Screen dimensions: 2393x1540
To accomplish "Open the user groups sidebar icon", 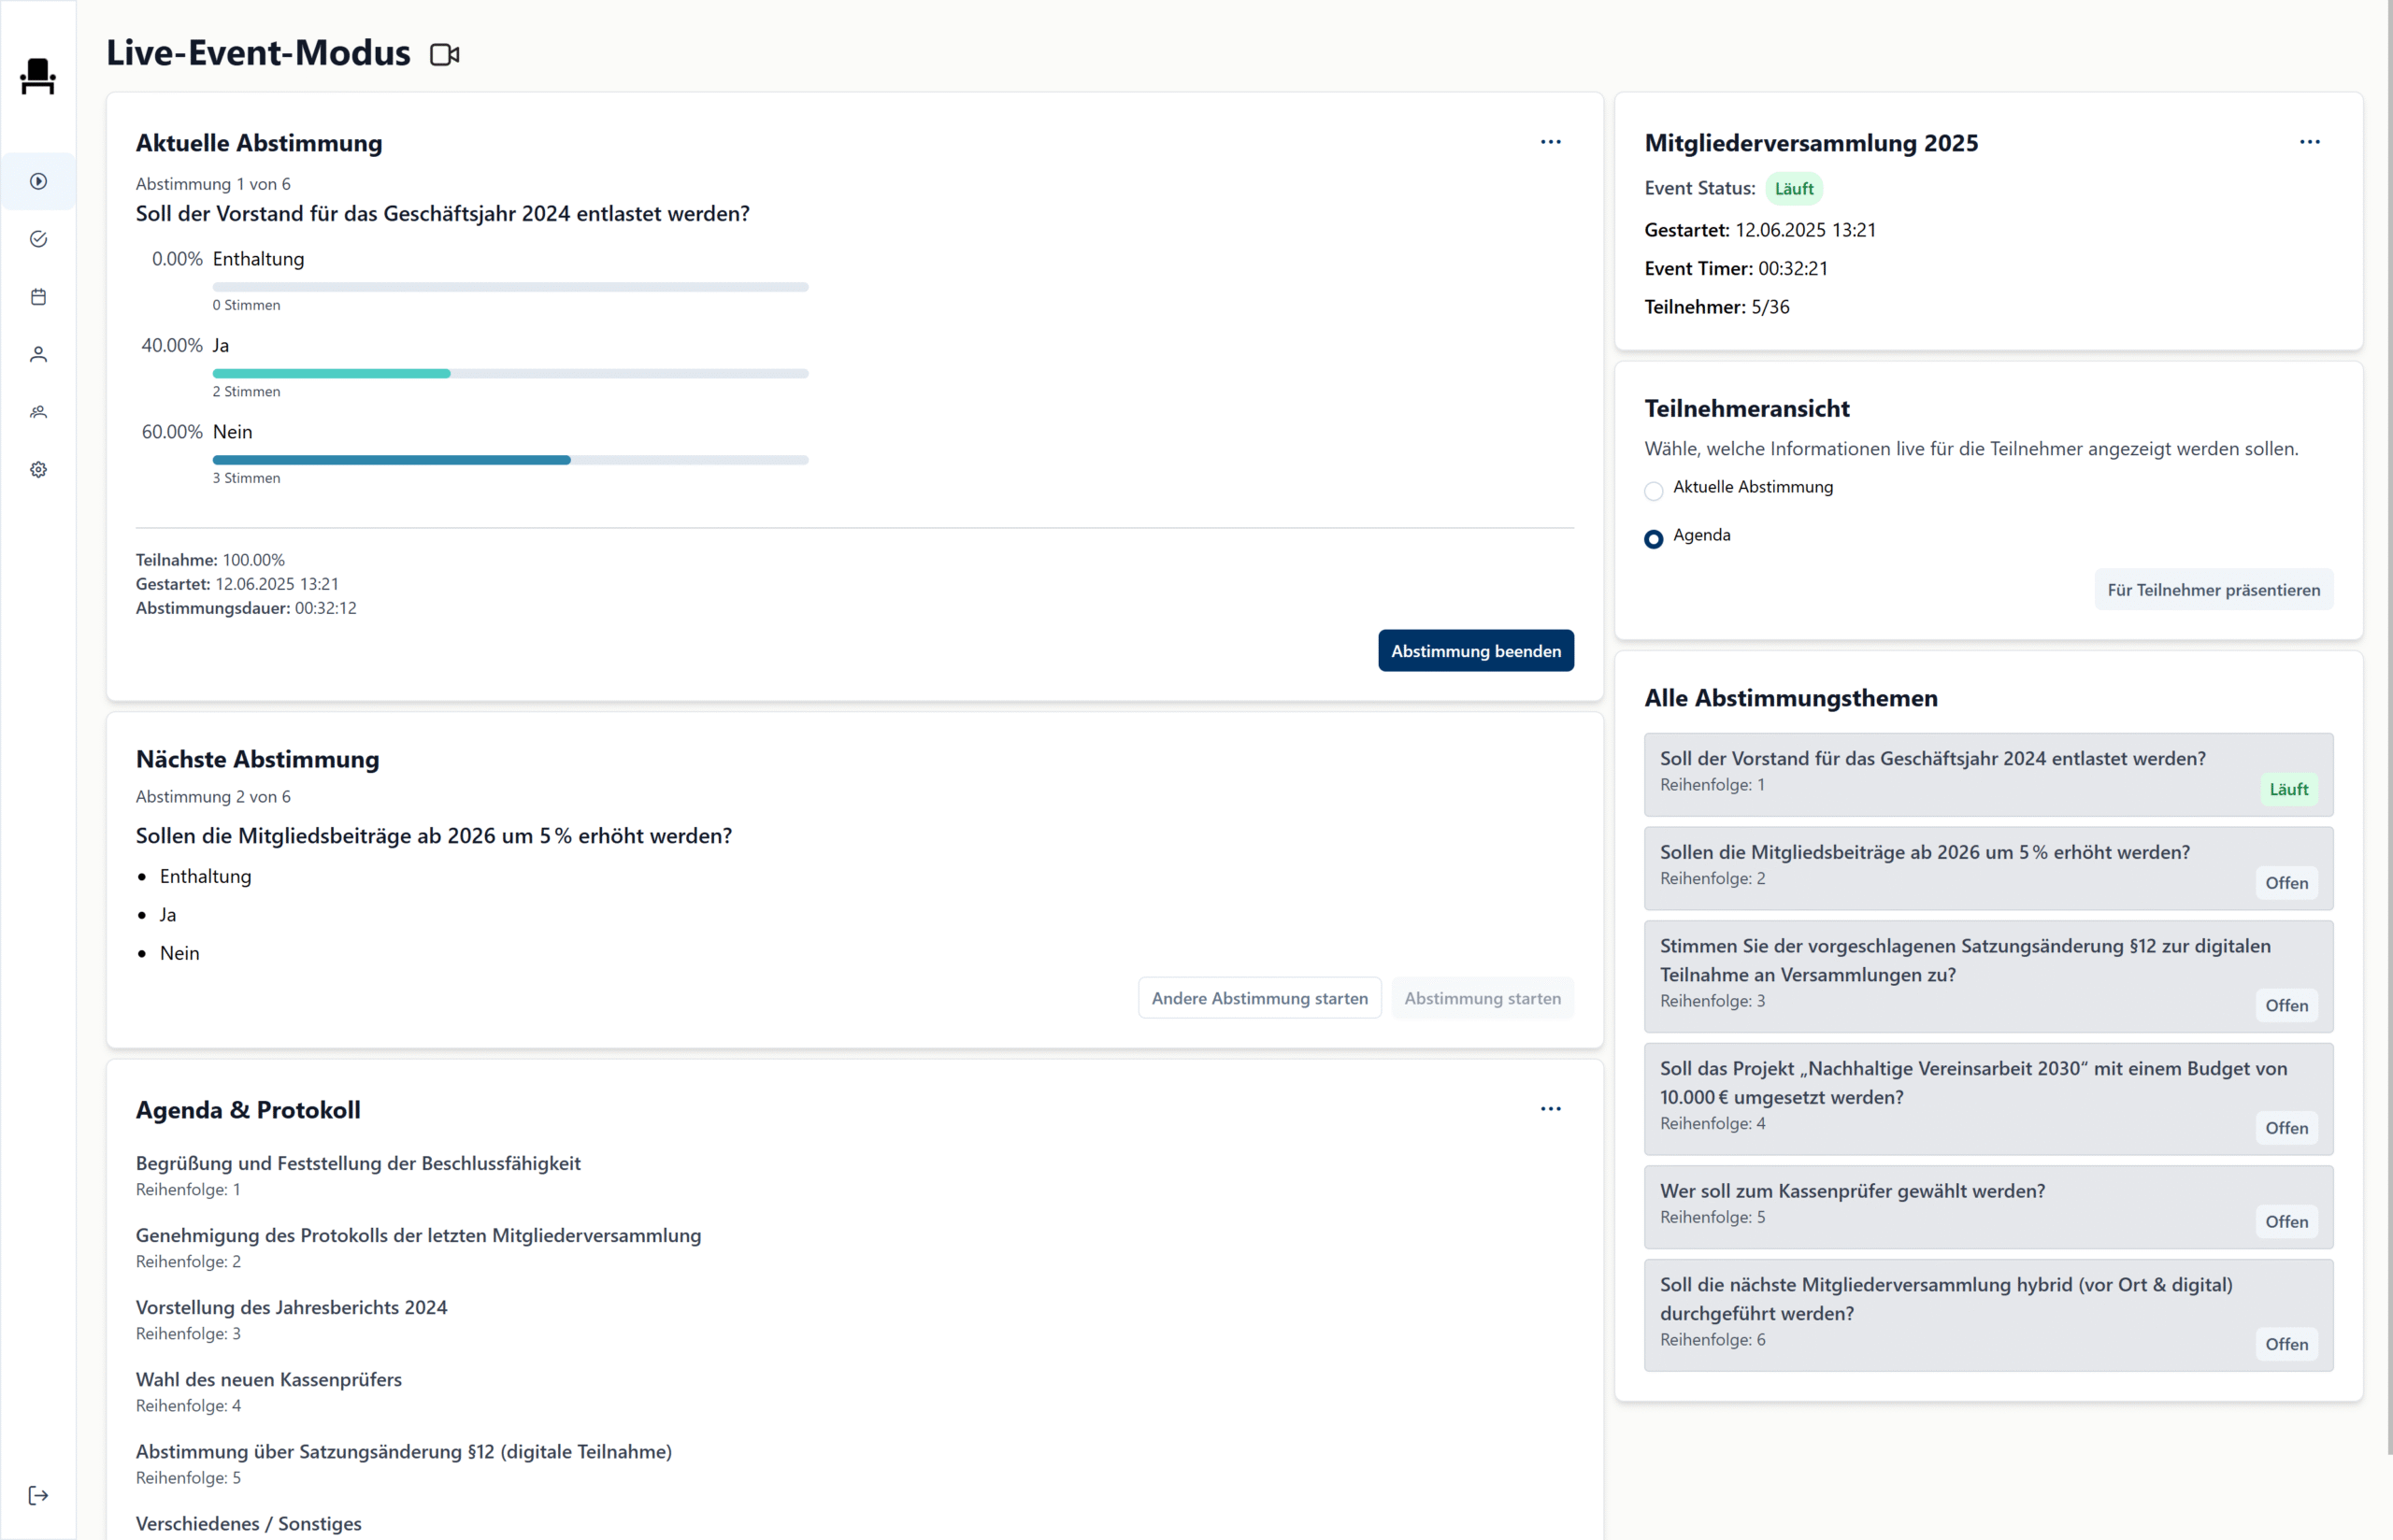I will coord(38,412).
